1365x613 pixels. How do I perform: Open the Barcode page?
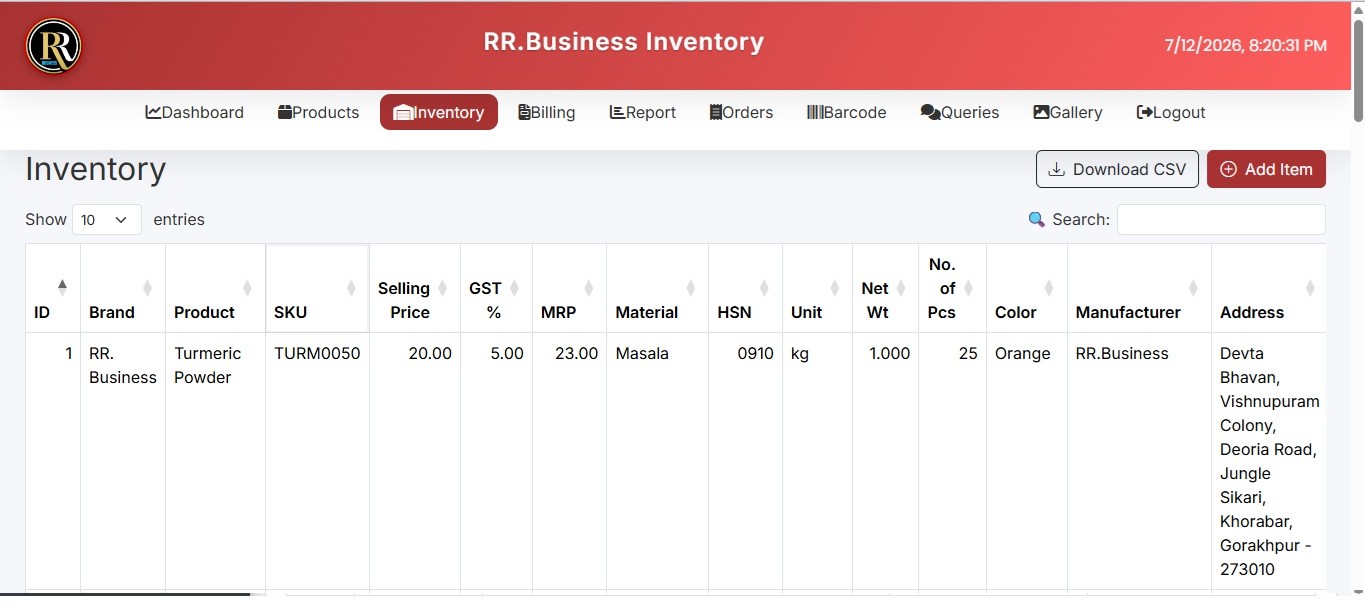847,112
